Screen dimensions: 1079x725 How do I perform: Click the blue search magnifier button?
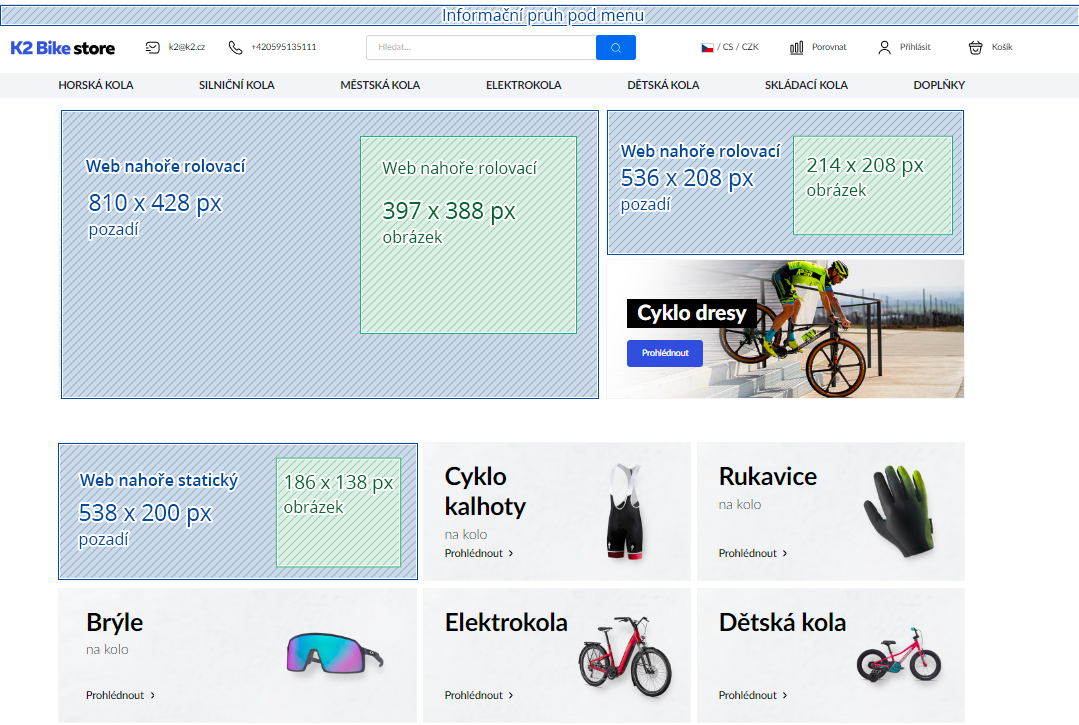pyautogui.click(x=616, y=47)
